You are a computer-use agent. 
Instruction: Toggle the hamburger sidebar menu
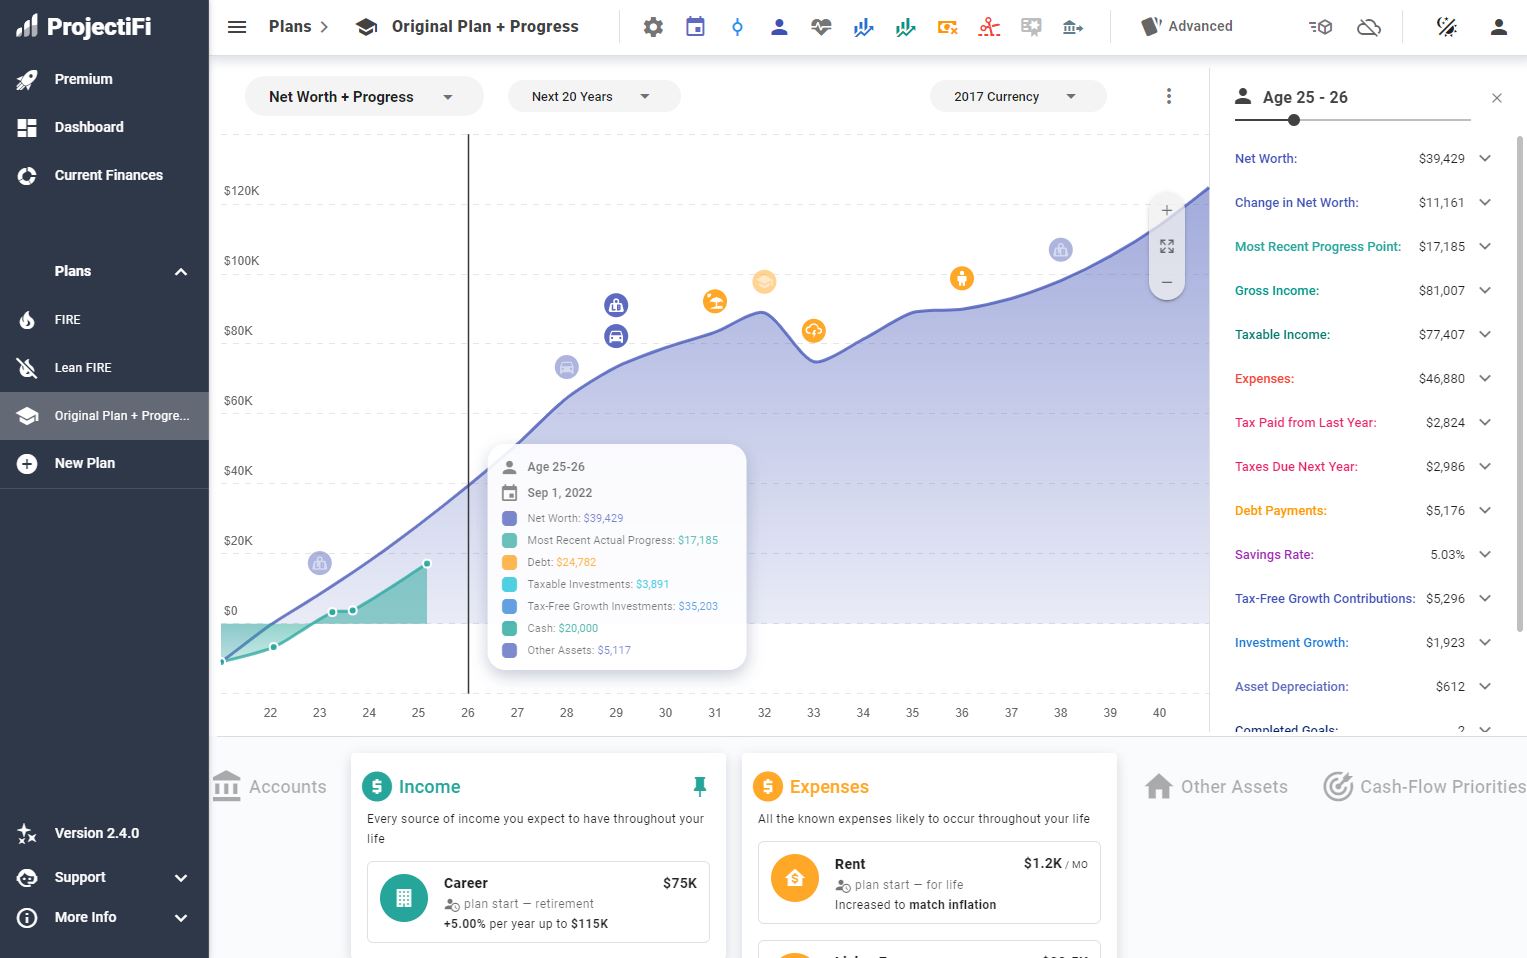[x=237, y=27]
